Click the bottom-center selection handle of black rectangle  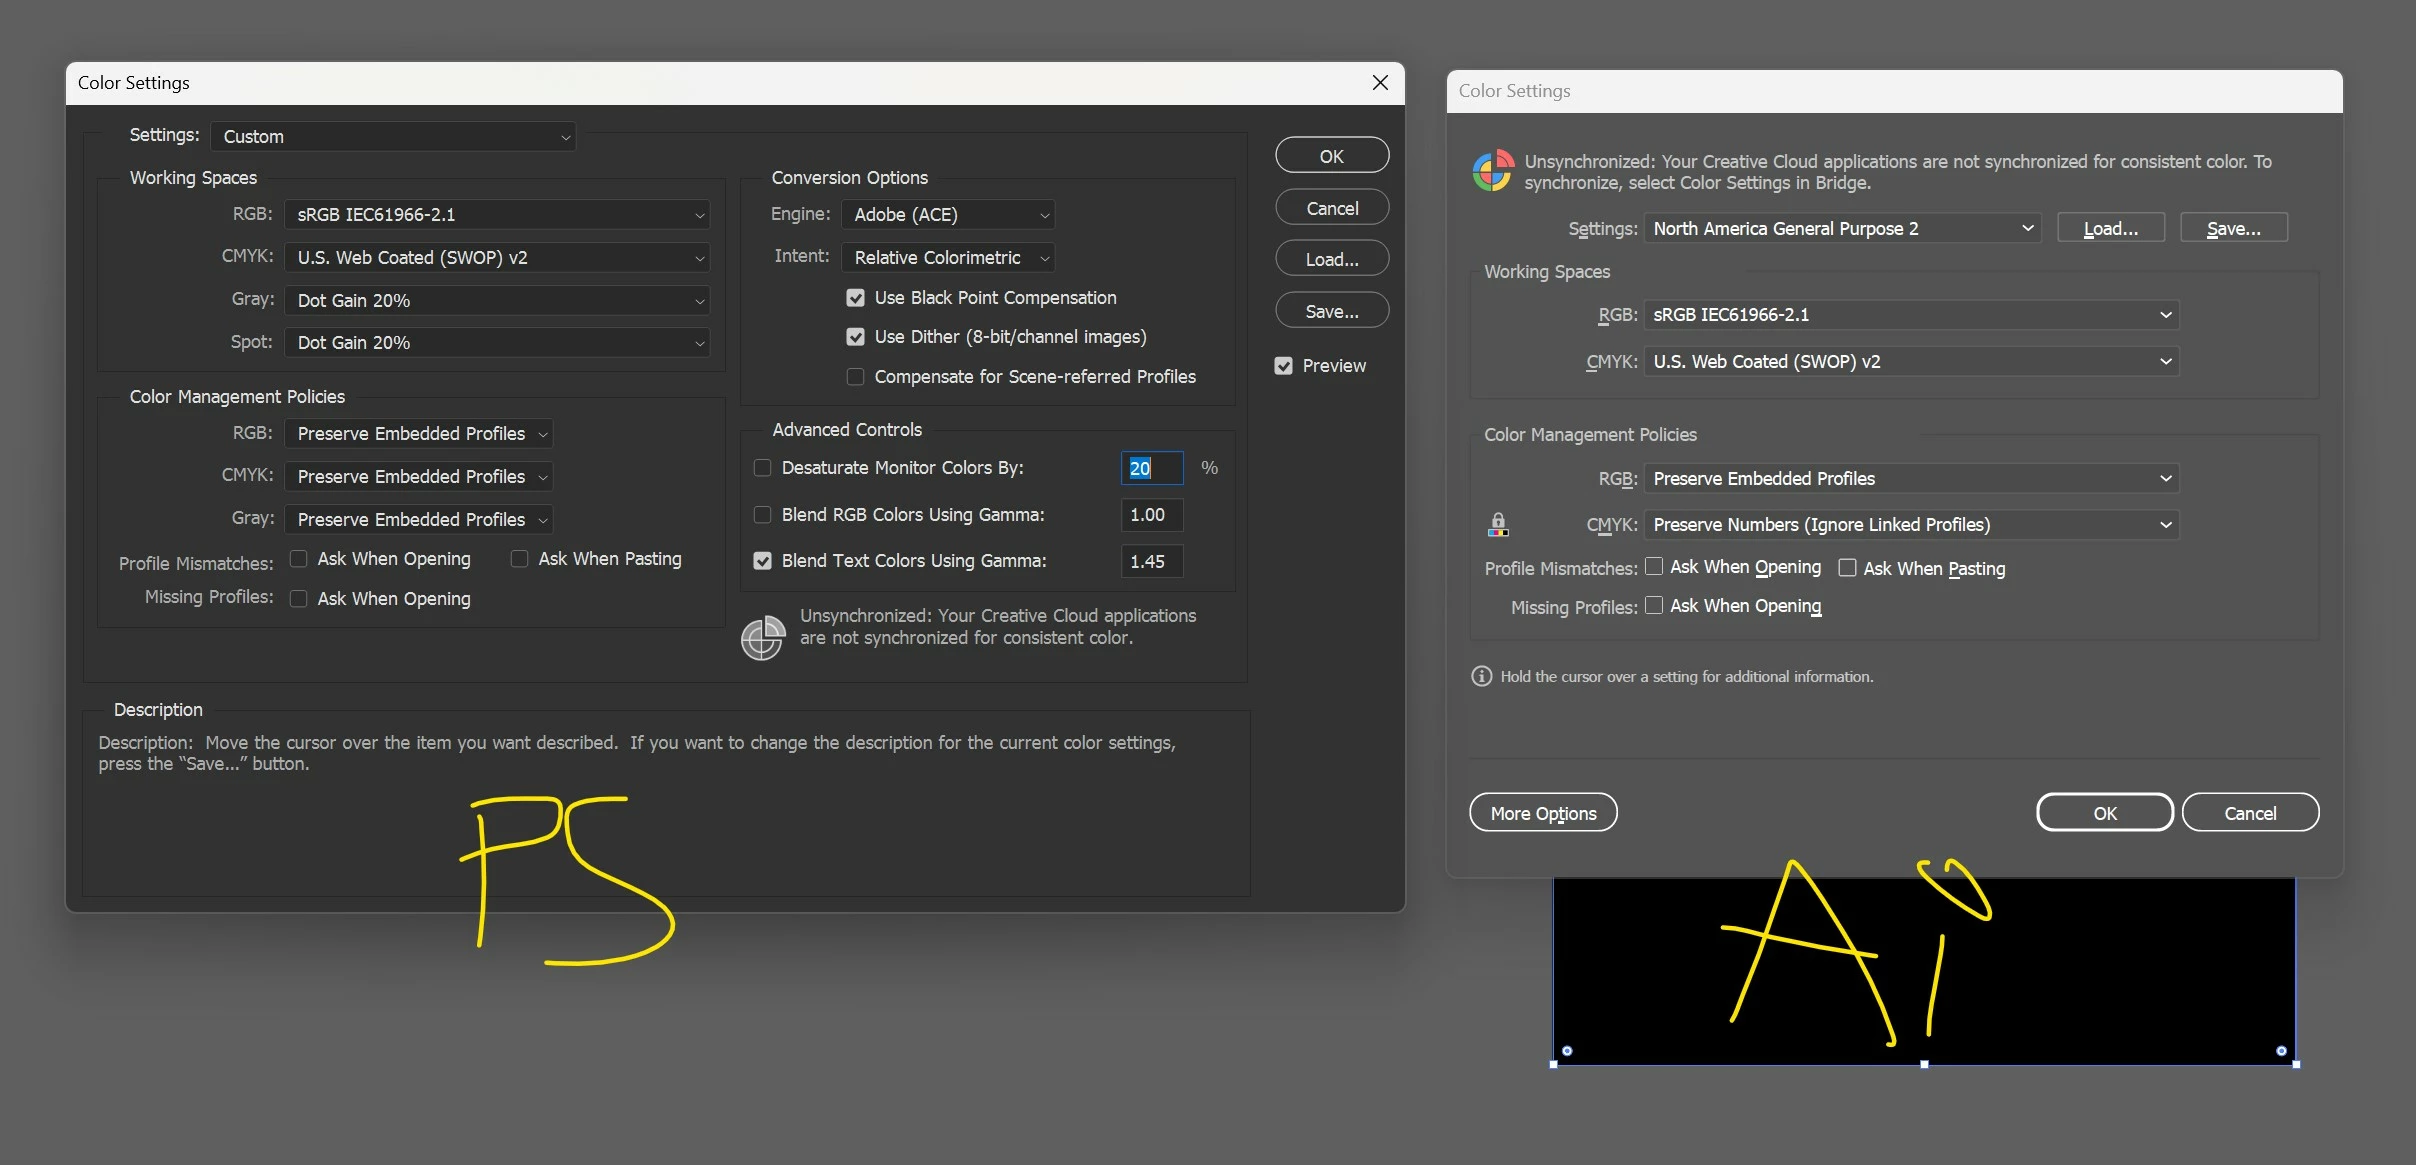1924,1064
